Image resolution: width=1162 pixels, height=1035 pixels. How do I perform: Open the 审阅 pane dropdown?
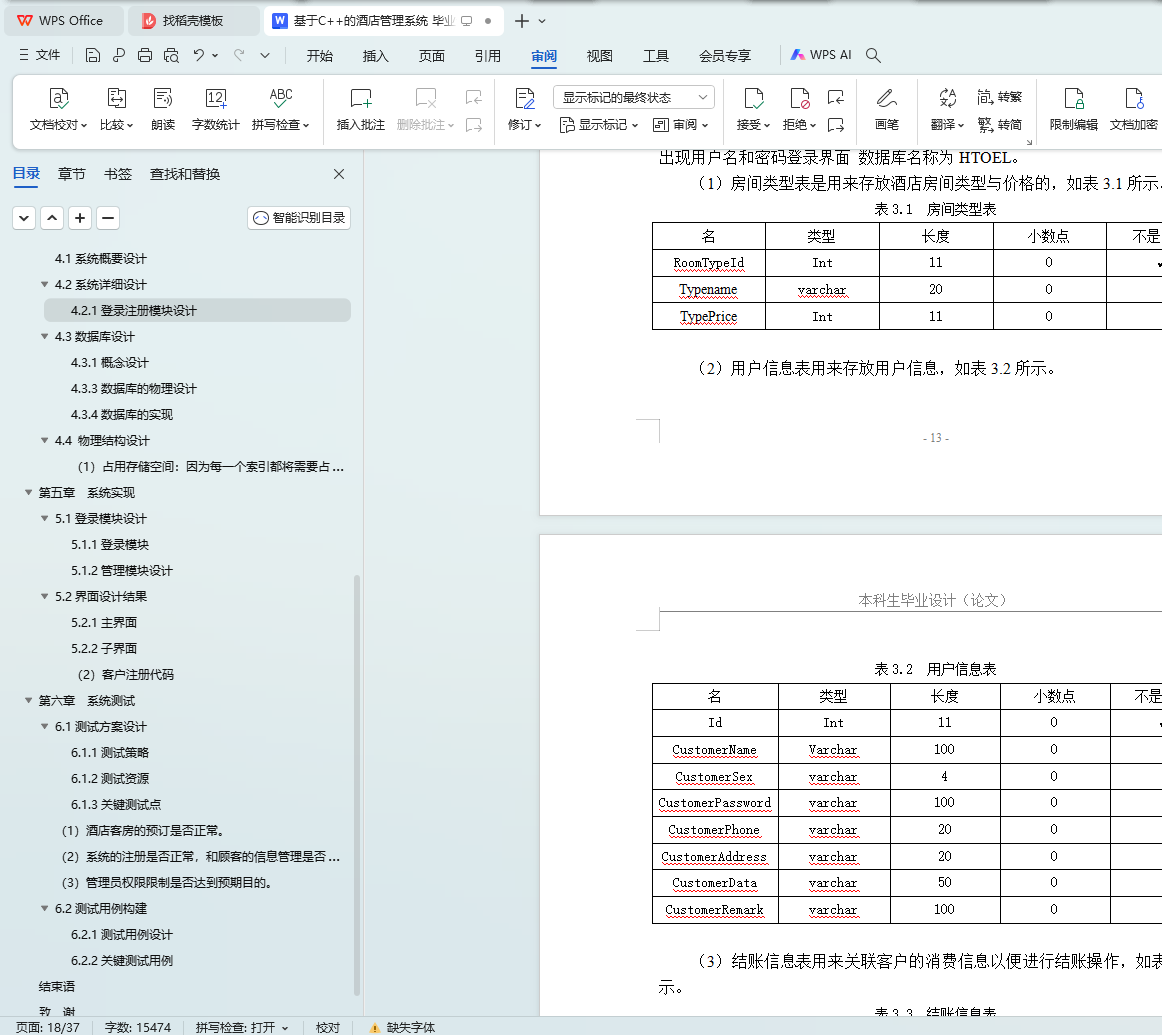pyautogui.click(x=681, y=124)
